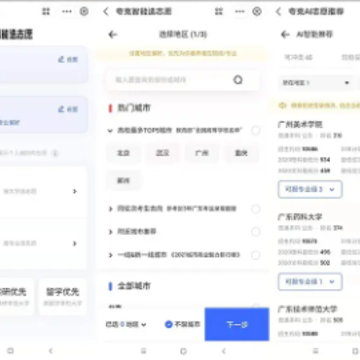The image size is (360, 360).
Task: Expand 可报专业组 1 under 广东药科大学
Action: pyautogui.click(x=310, y=282)
